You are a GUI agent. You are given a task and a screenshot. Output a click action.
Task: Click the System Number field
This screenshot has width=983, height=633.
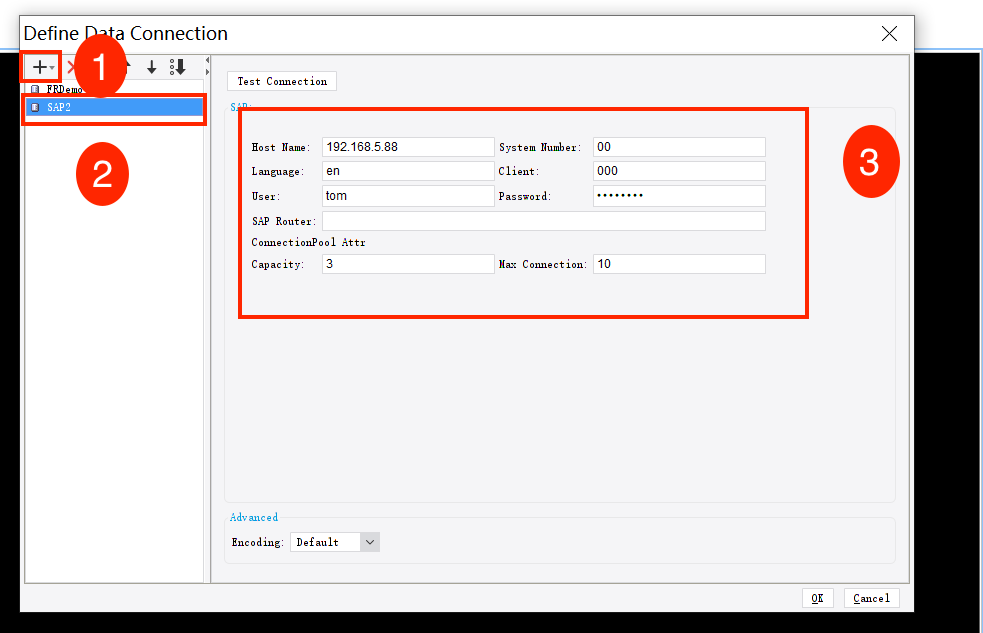point(679,147)
